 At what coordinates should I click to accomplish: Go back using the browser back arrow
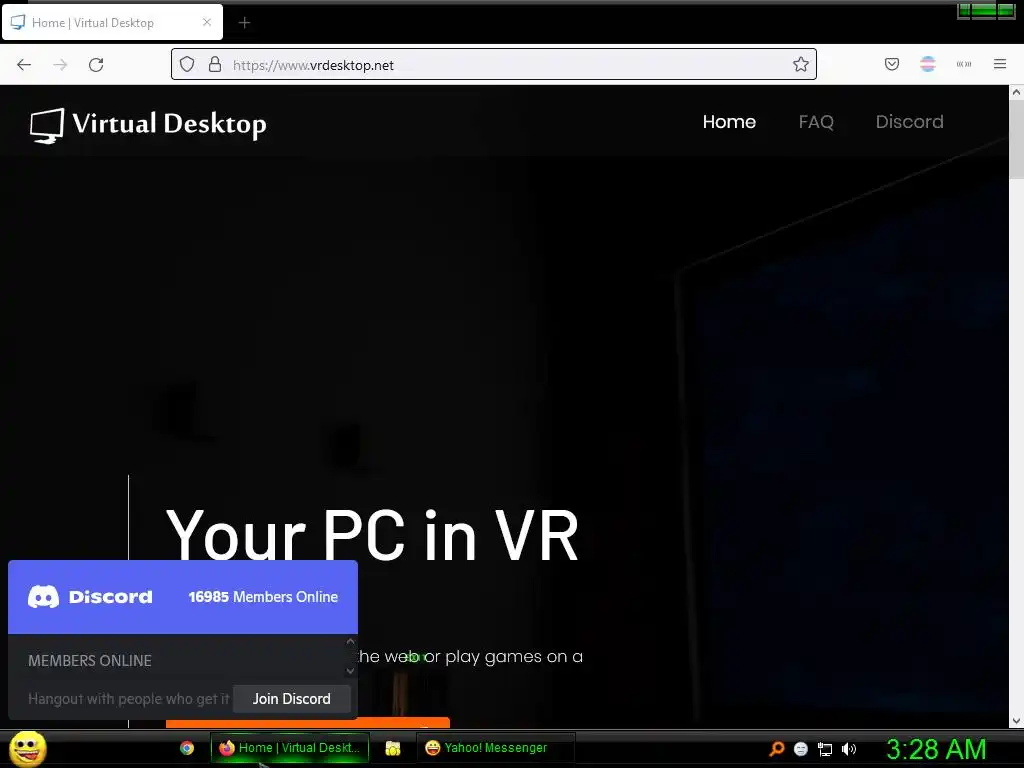pyautogui.click(x=24, y=65)
